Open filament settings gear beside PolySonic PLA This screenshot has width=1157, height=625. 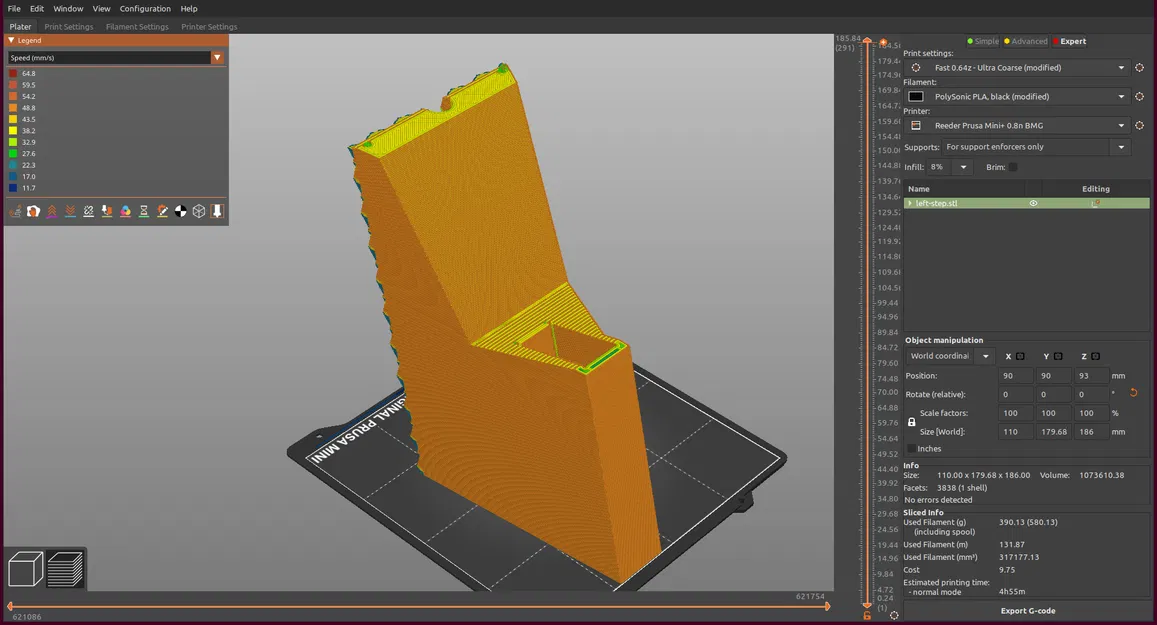[x=1139, y=97]
